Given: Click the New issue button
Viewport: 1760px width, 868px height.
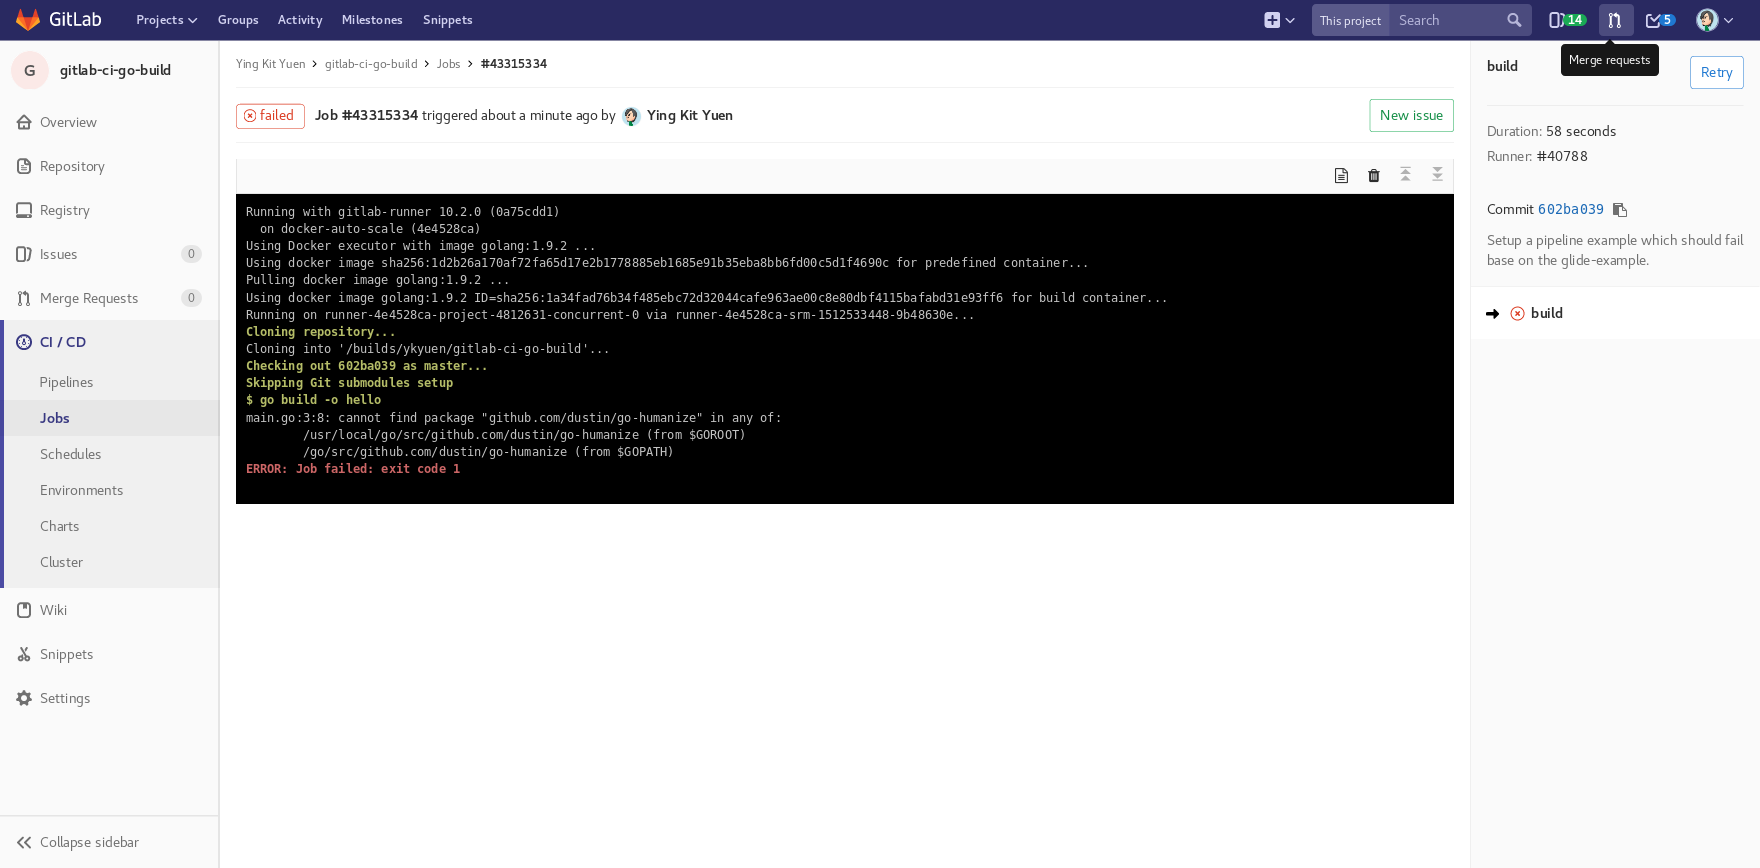Looking at the screenshot, I should [x=1411, y=116].
